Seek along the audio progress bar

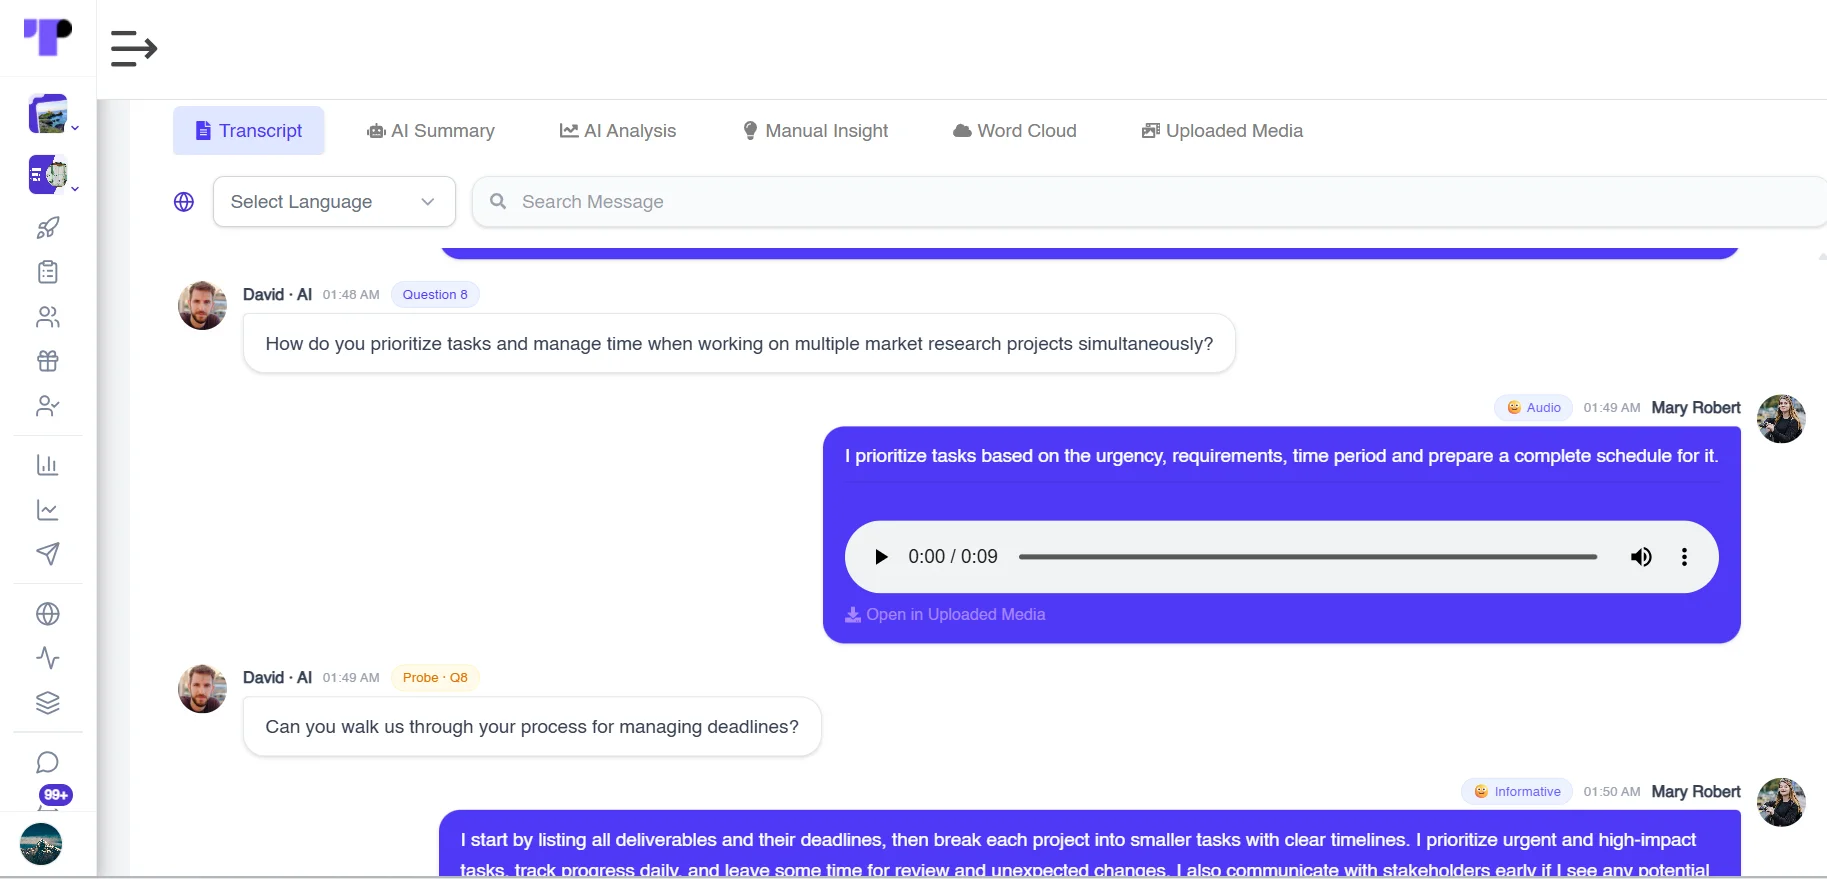[1308, 557]
